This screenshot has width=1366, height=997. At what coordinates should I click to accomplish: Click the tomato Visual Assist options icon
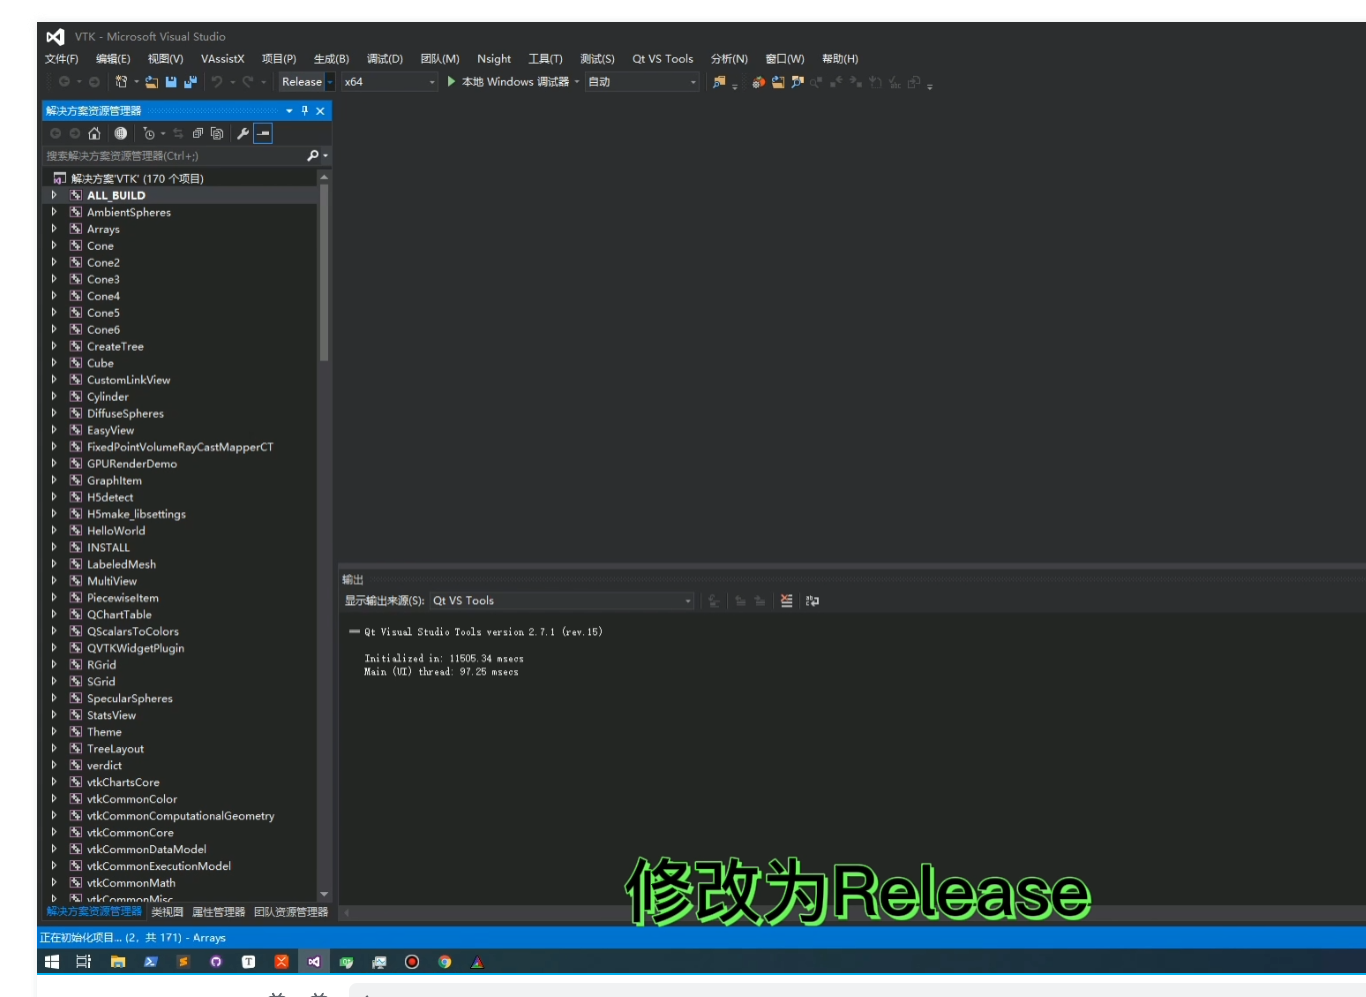tap(759, 82)
